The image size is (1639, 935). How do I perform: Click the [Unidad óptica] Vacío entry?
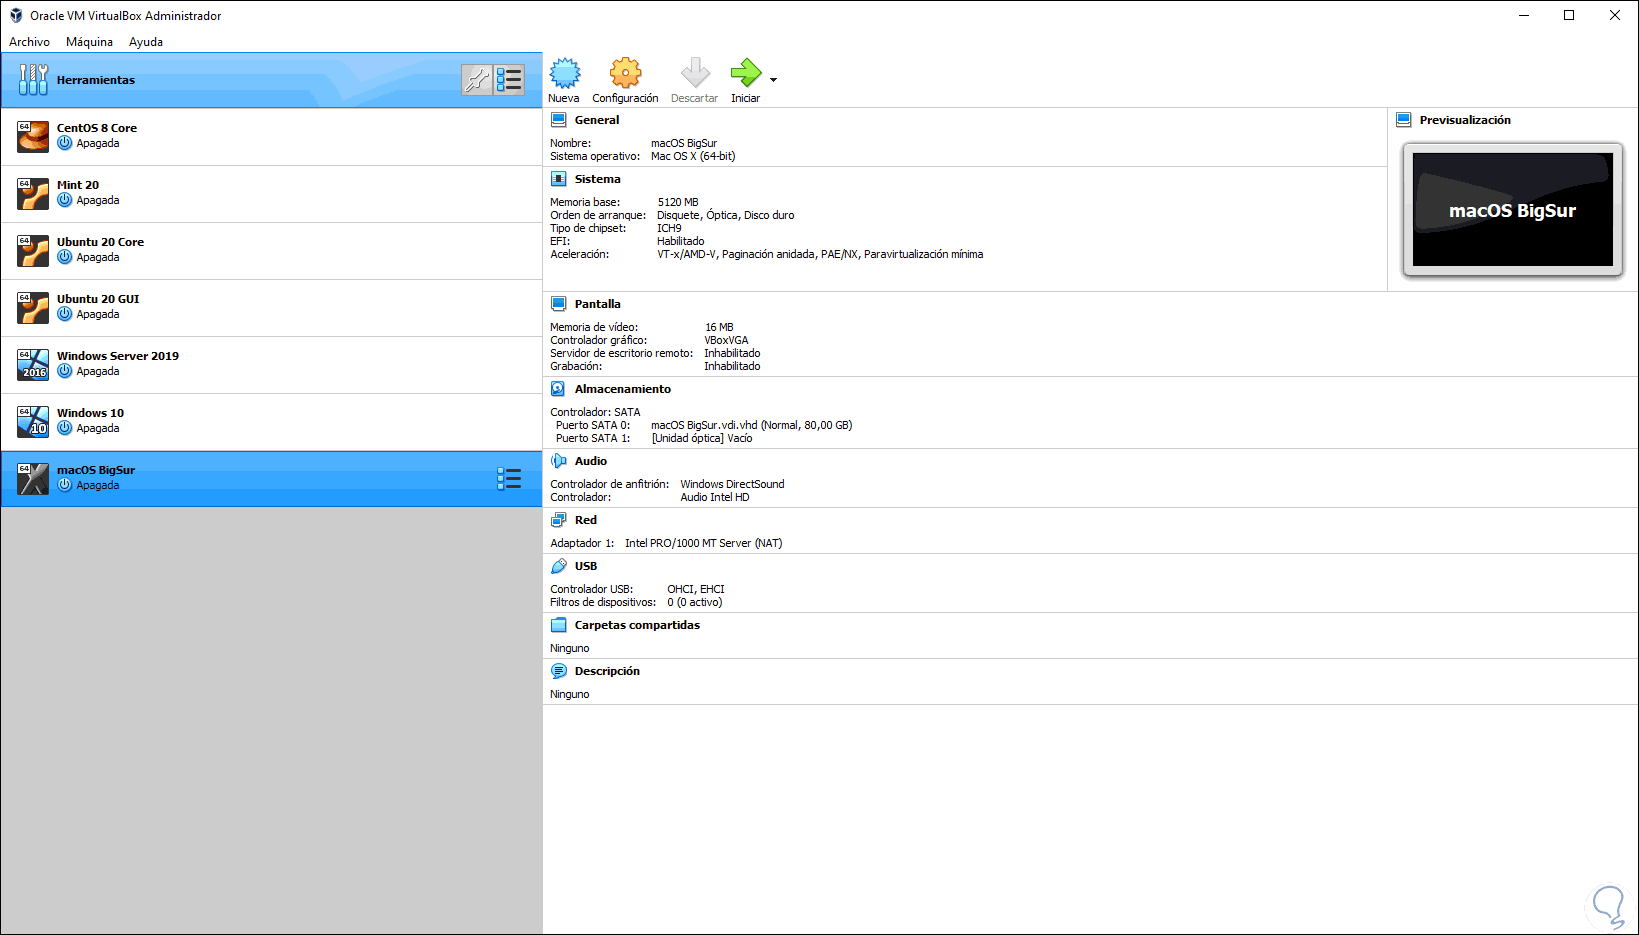[702, 438]
